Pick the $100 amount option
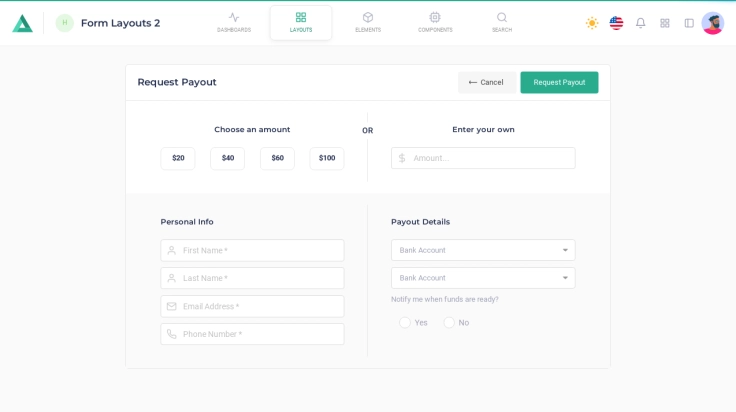The height and width of the screenshot is (412, 736). 327,158
